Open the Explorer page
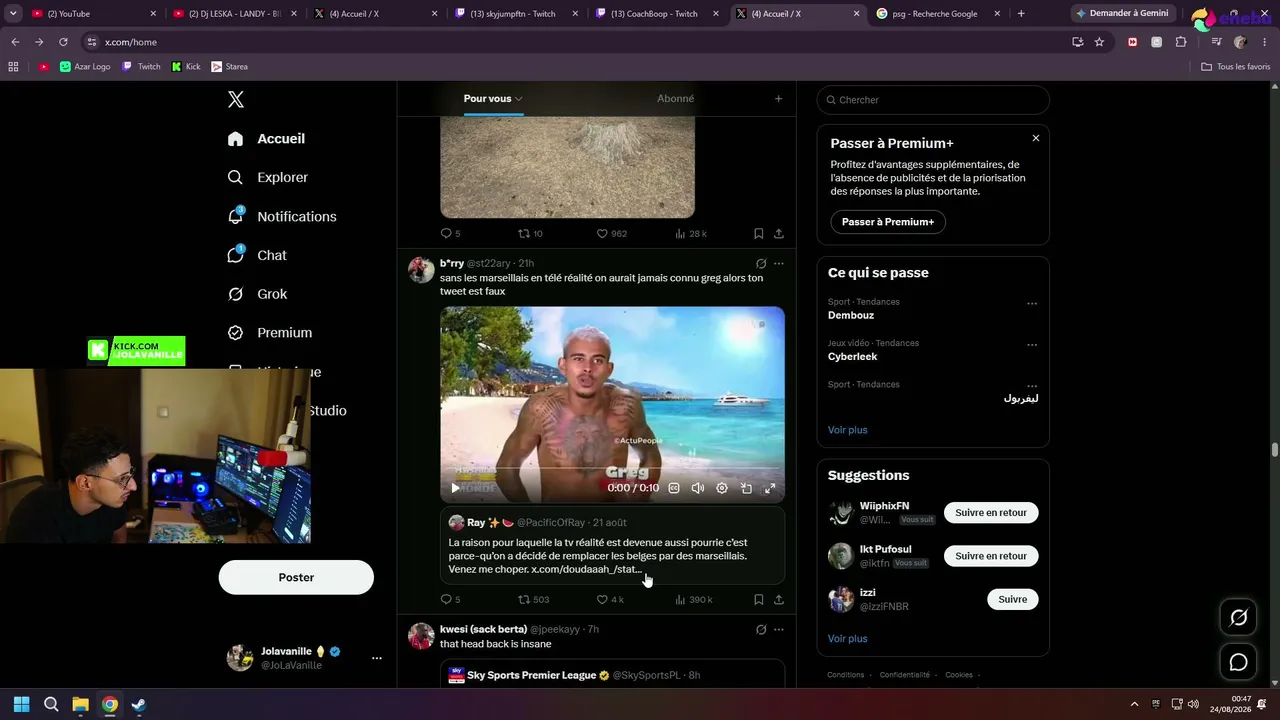The width and height of the screenshot is (1280, 720). (268, 177)
